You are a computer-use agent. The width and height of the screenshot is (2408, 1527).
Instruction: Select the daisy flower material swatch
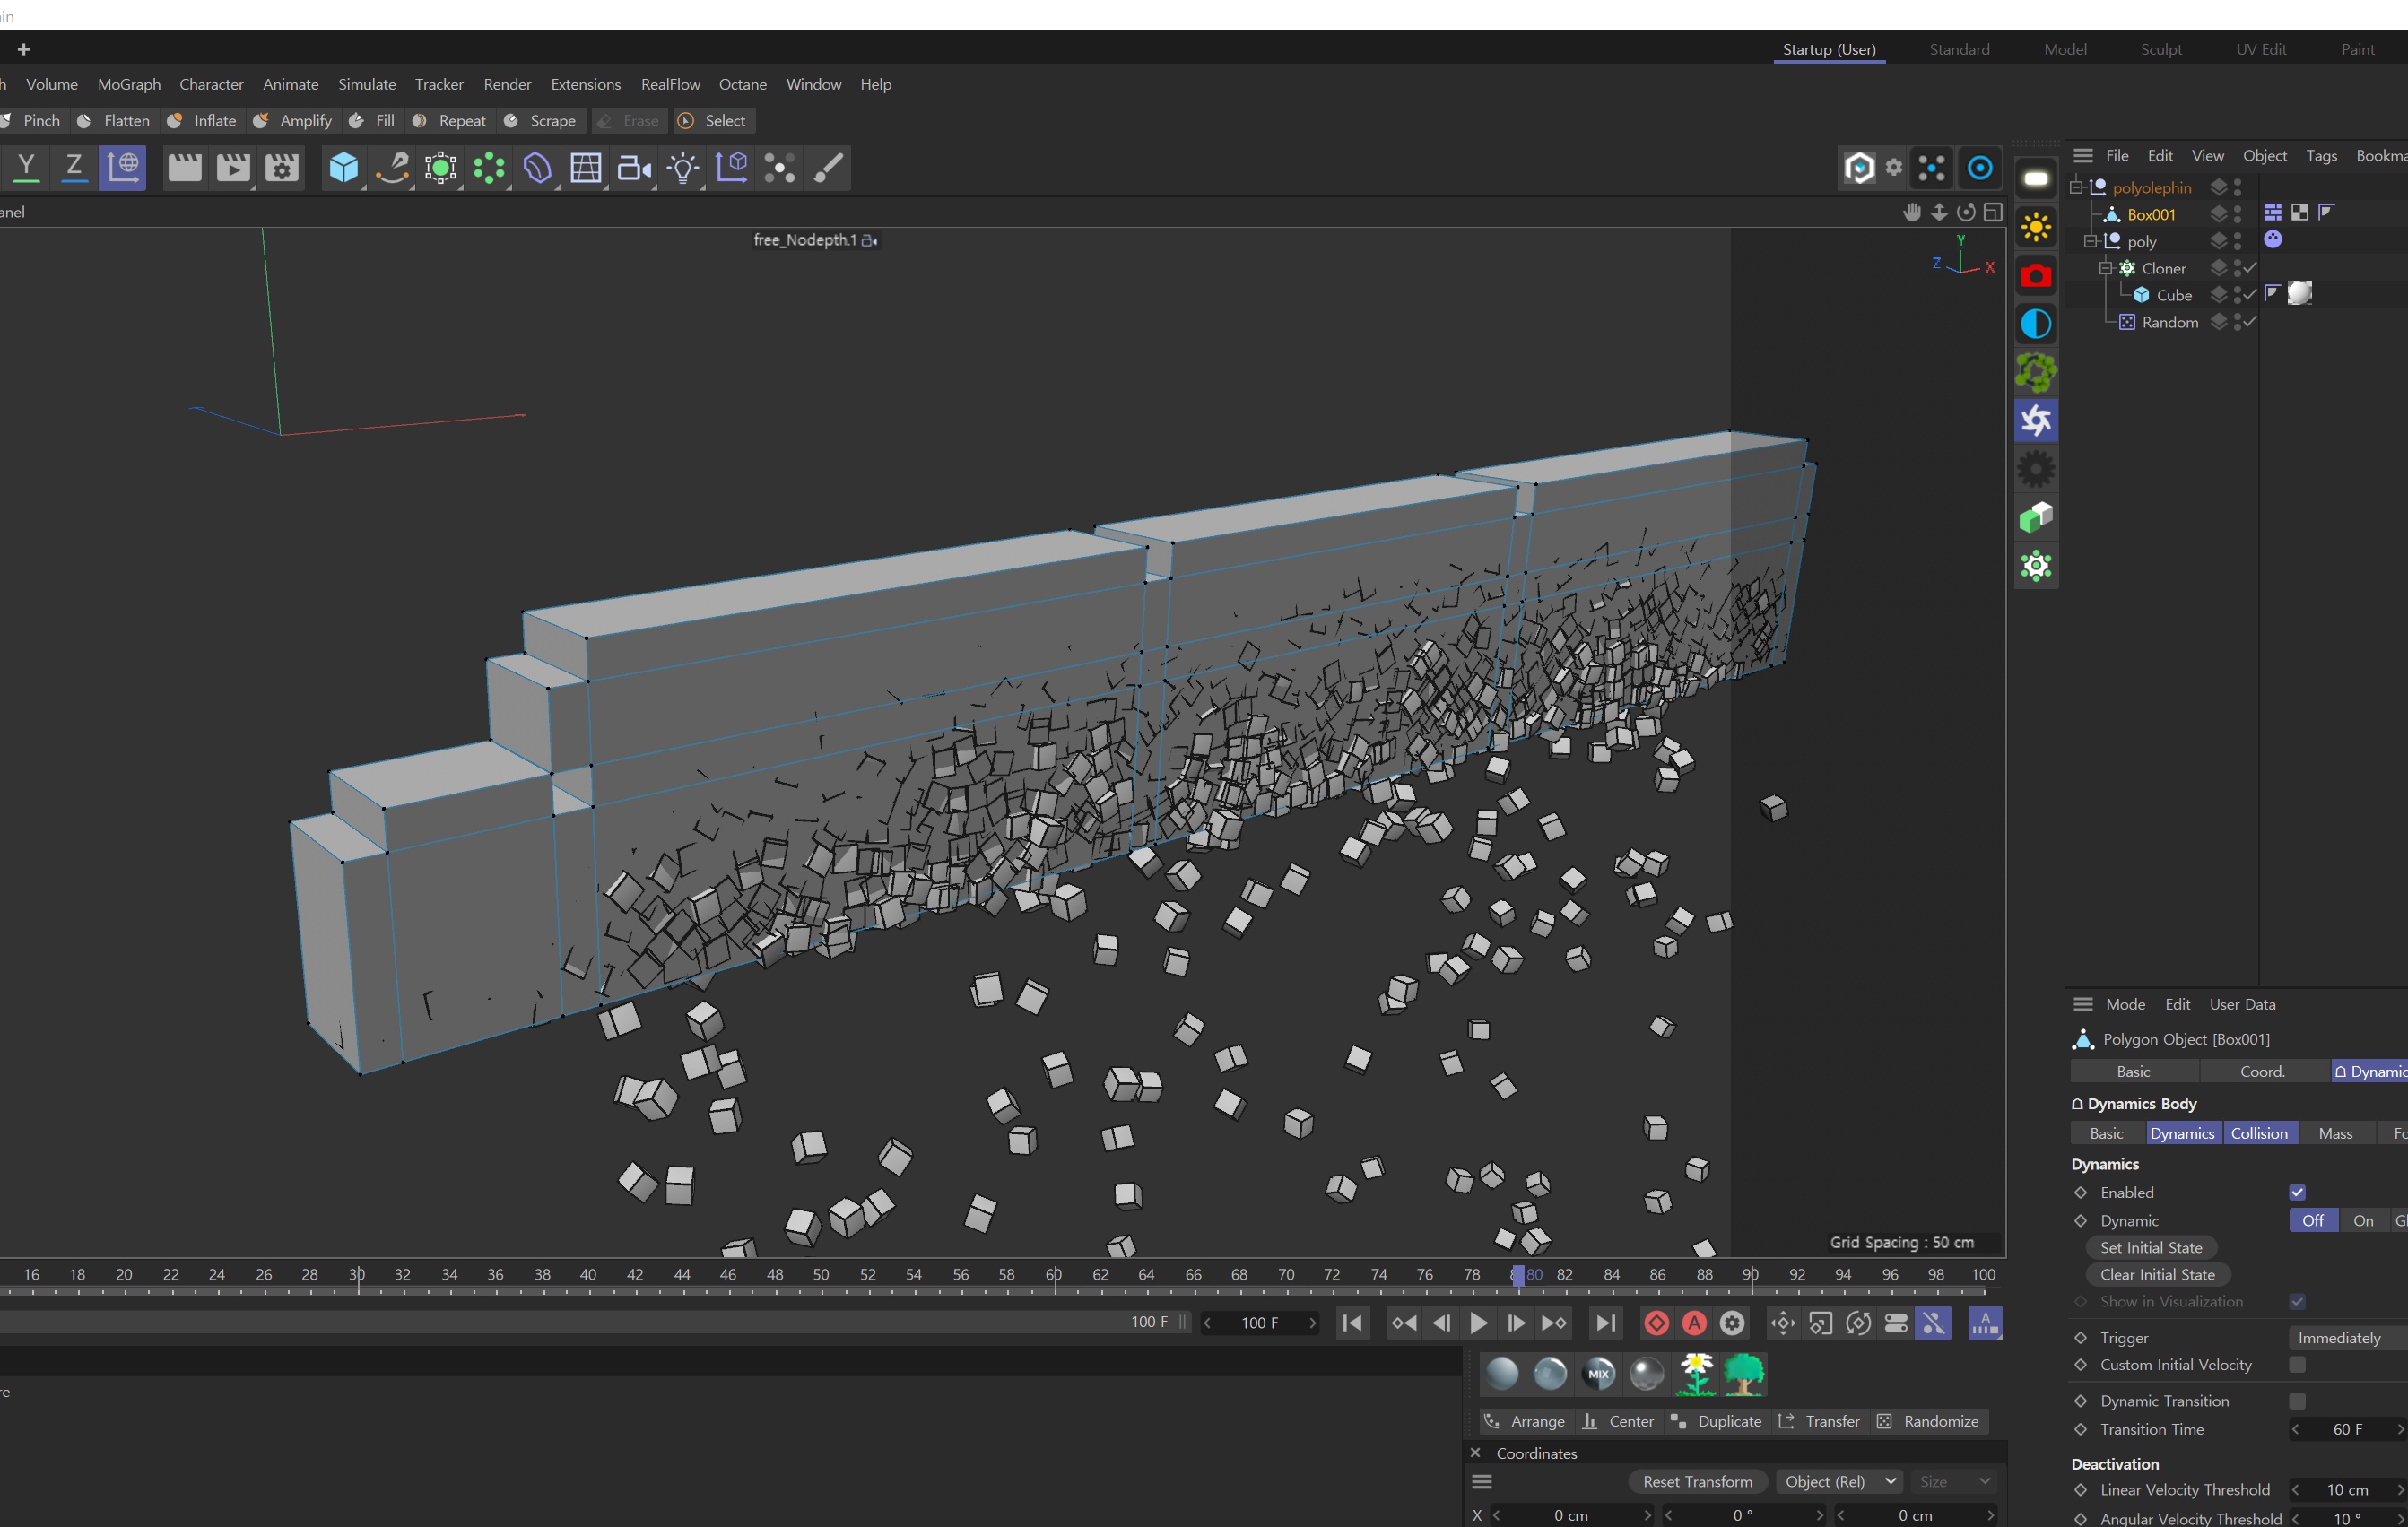[x=1696, y=1374]
